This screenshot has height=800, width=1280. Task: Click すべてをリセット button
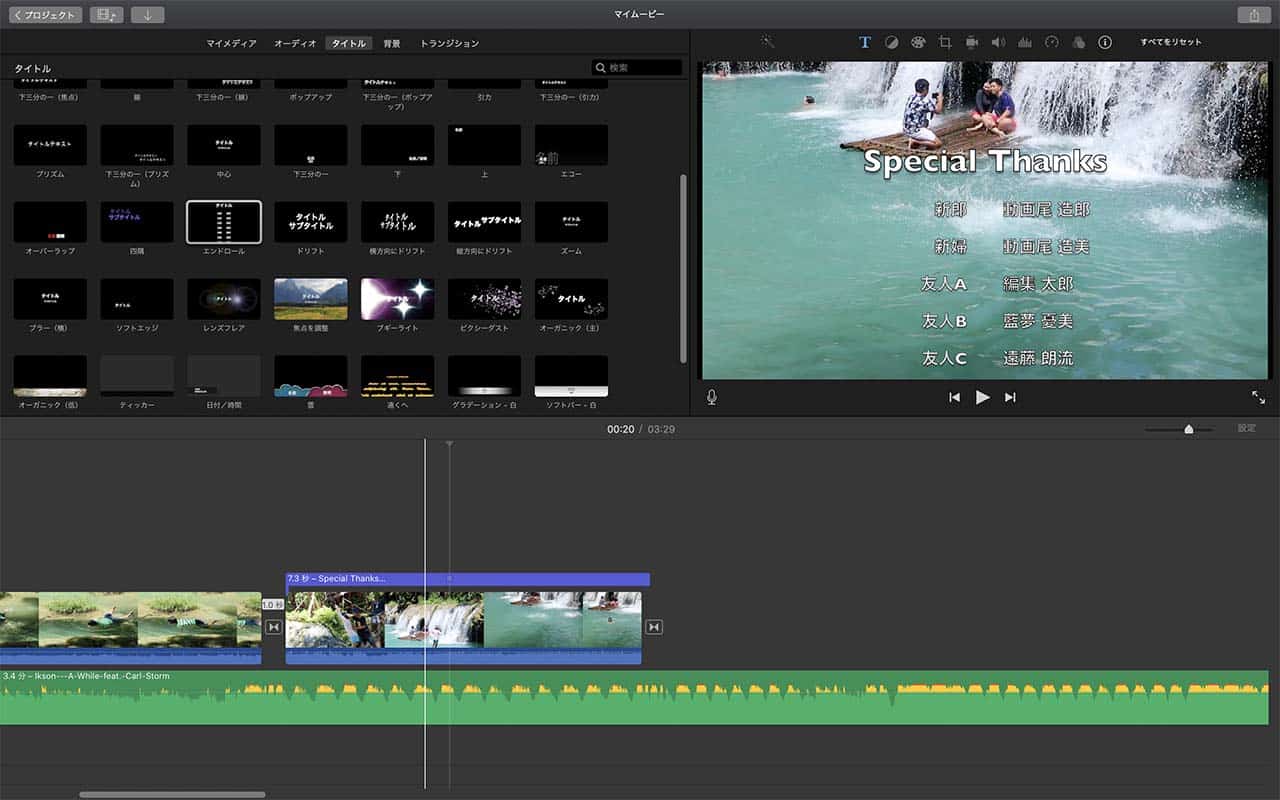point(1171,42)
